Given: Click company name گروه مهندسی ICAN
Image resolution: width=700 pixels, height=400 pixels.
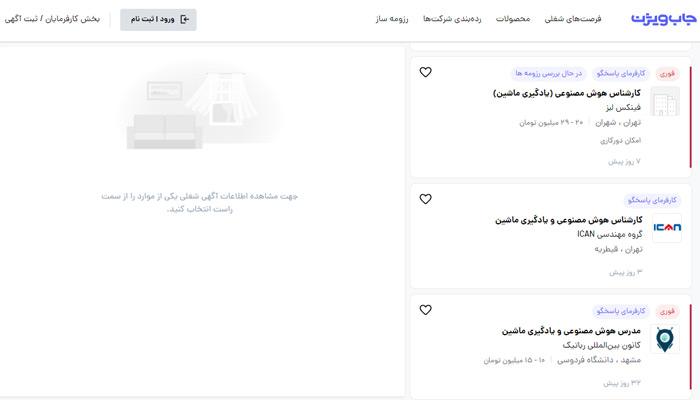Looking at the screenshot, I should tap(610, 234).
